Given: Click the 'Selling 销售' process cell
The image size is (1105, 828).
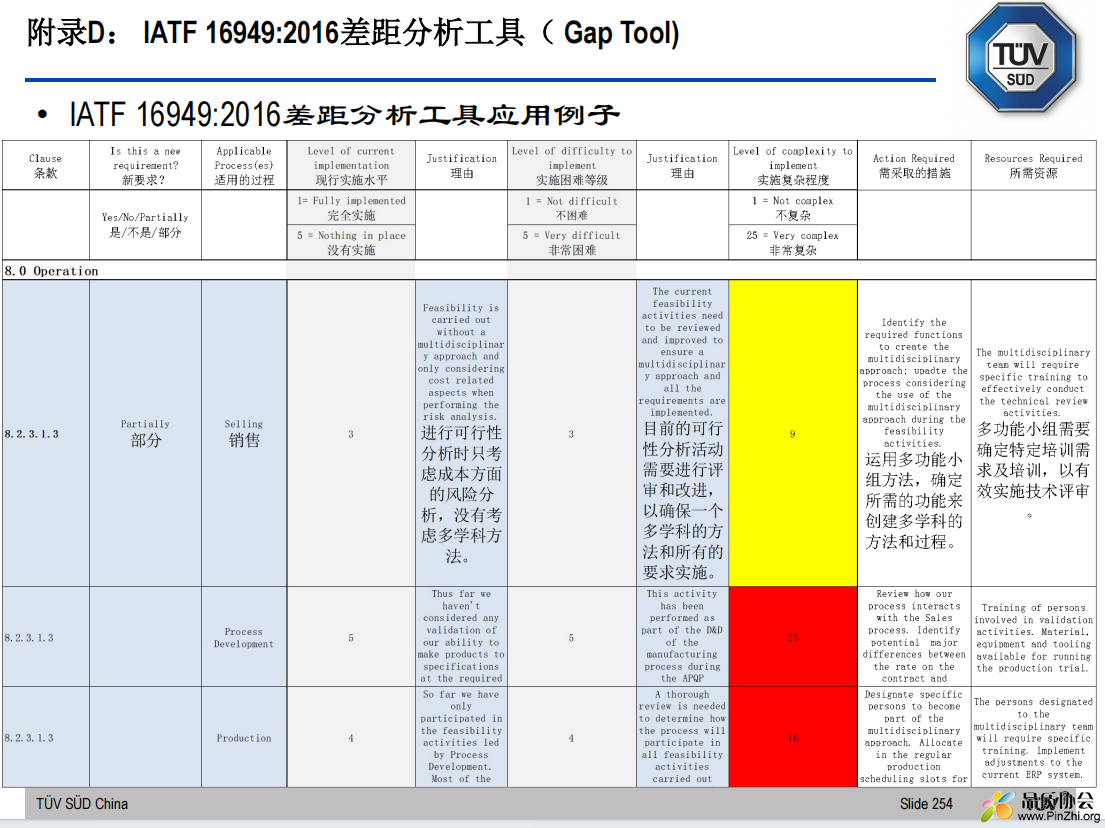Looking at the screenshot, I should [x=244, y=433].
